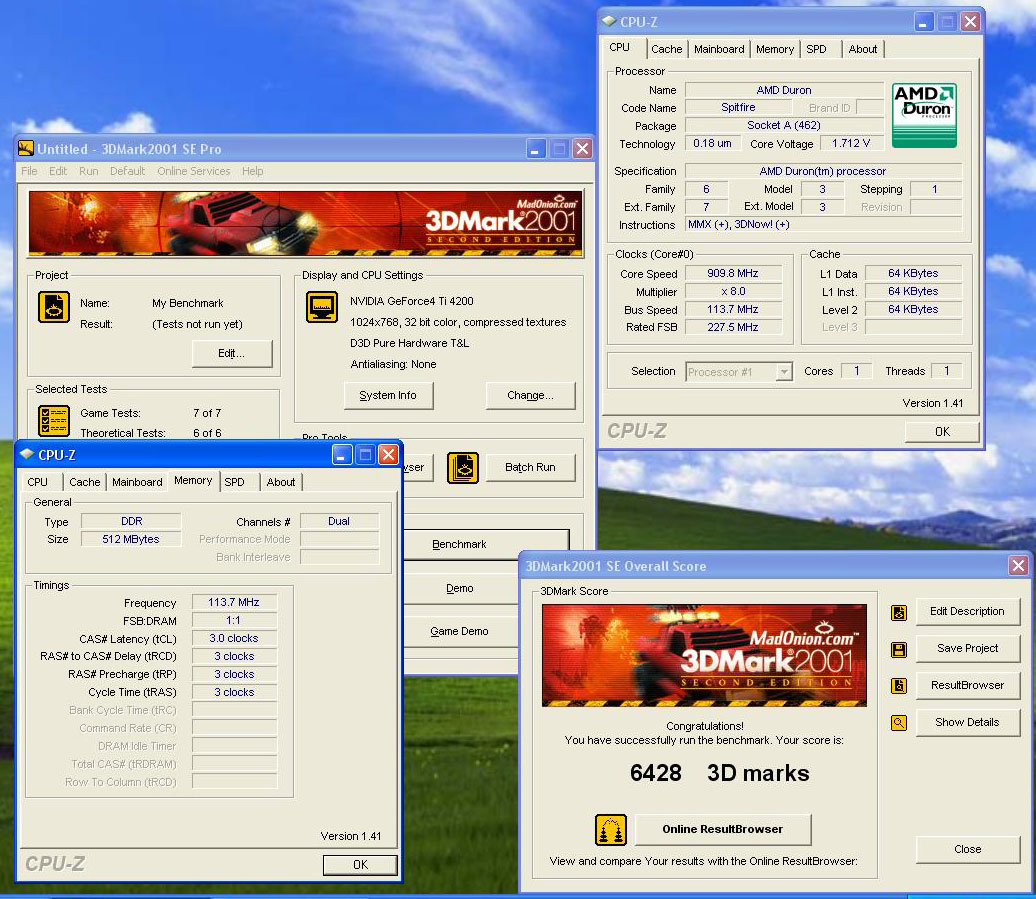Click the Online ResultBrowser trophy icon
The image size is (1036, 899).
coord(610,830)
